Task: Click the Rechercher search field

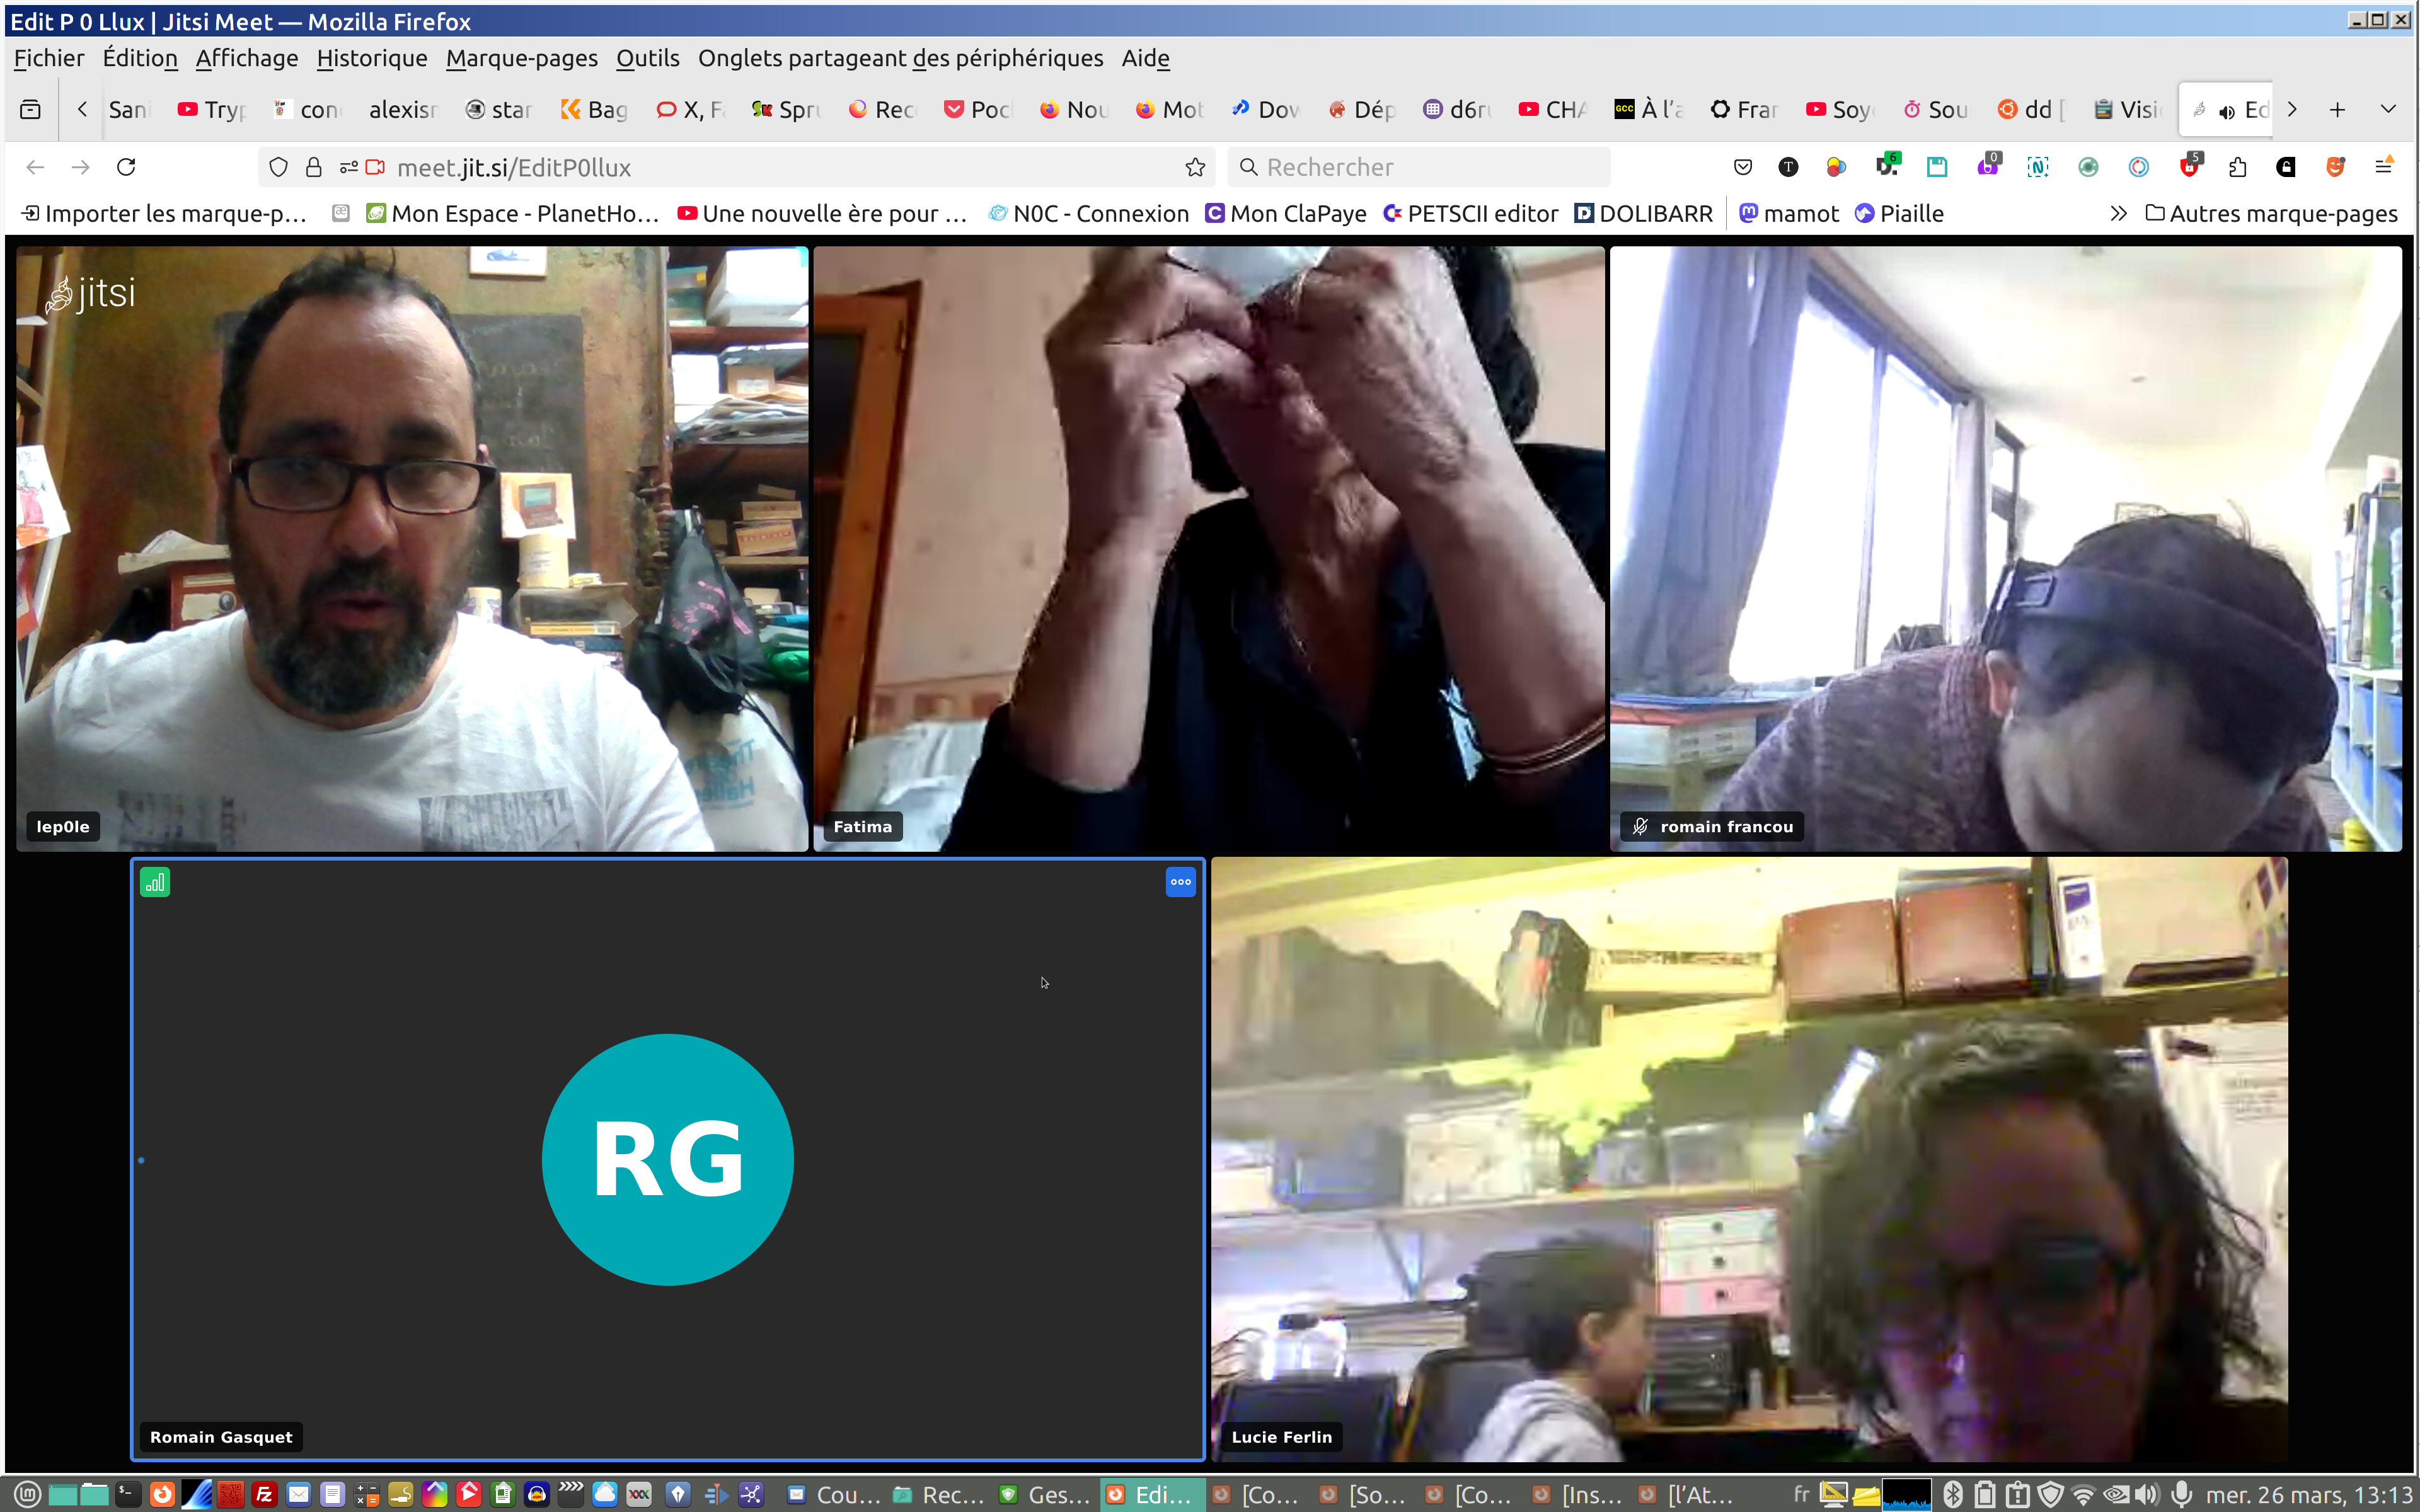Action: [1420, 167]
